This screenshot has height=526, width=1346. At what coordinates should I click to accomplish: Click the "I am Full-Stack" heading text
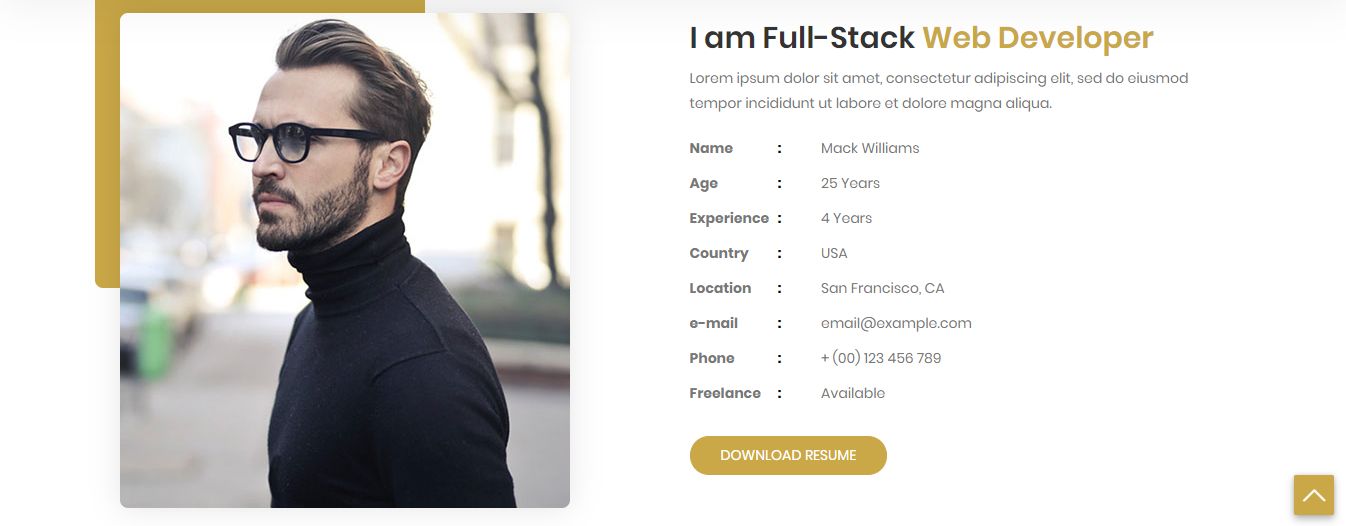pos(802,38)
